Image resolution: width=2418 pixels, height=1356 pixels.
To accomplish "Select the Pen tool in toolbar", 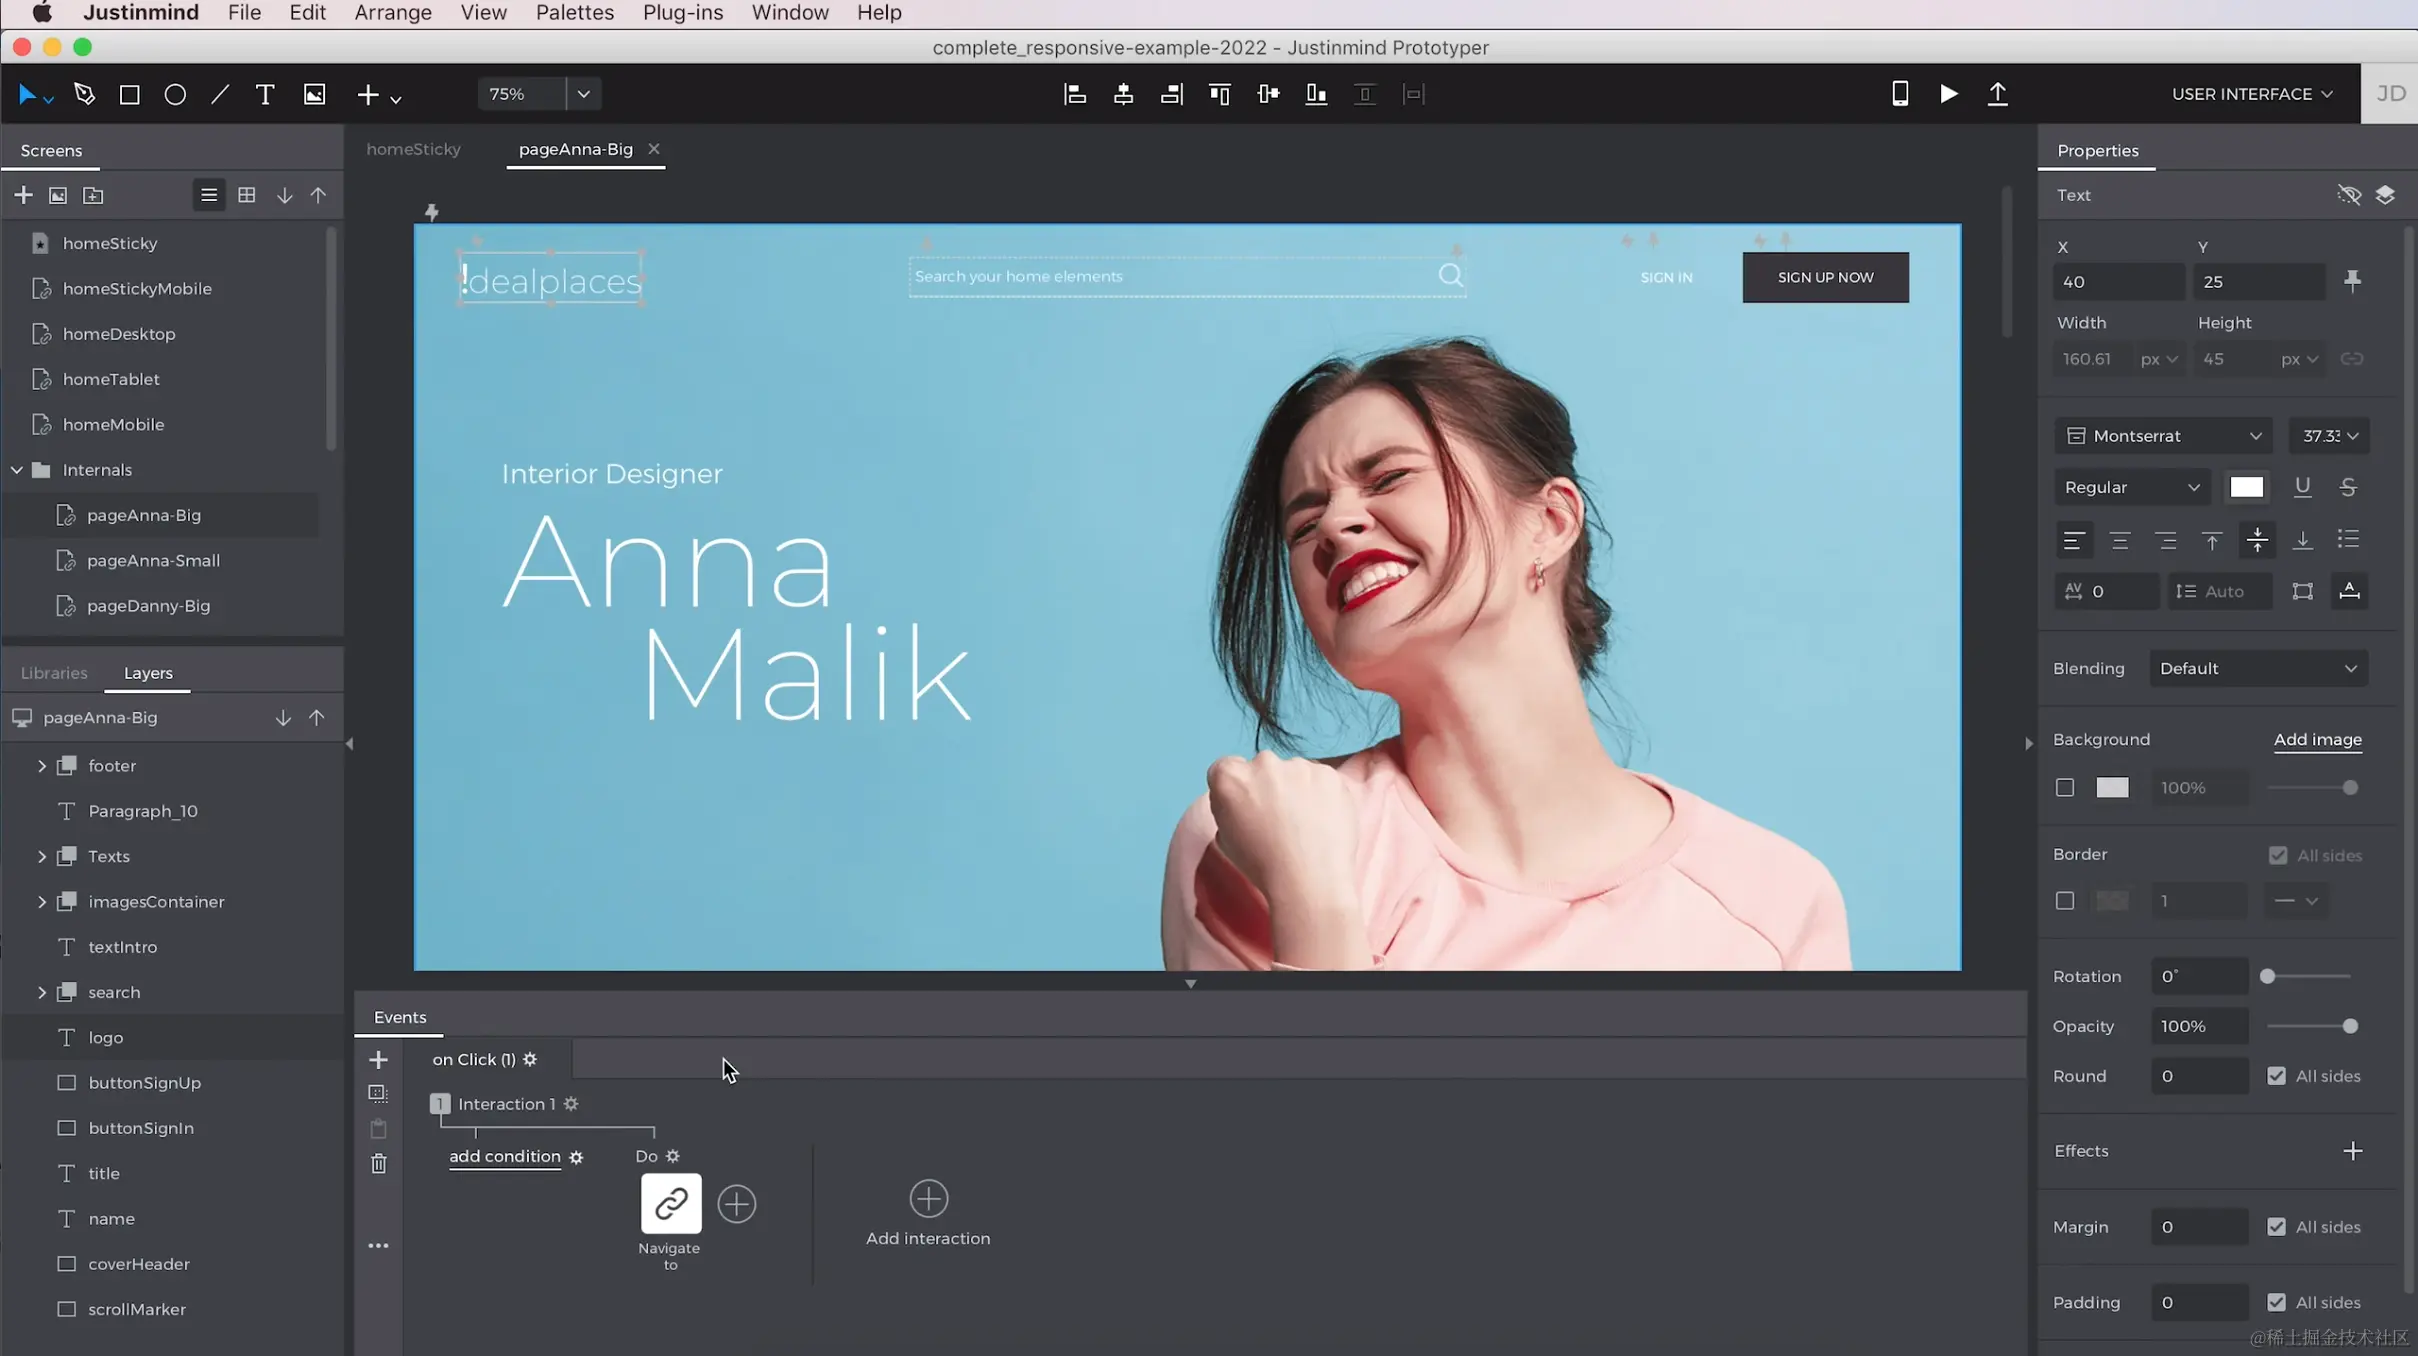I will coord(84,94).
